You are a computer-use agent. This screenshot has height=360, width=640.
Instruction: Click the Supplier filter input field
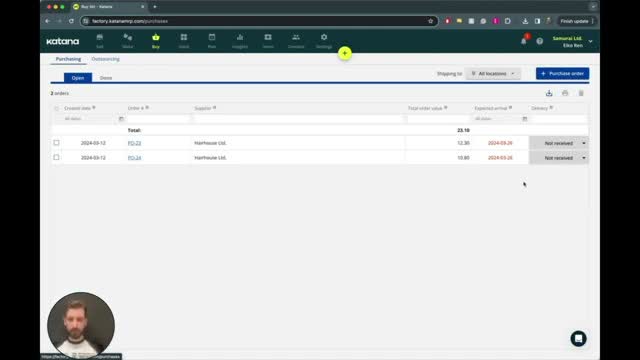tap(299, 119)
